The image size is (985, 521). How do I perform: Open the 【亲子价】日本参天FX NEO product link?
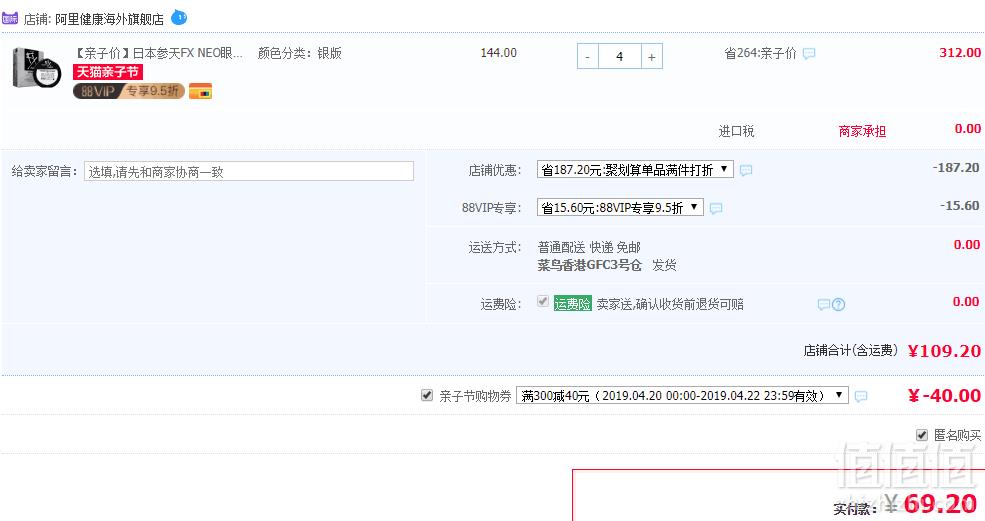[158, 53]
